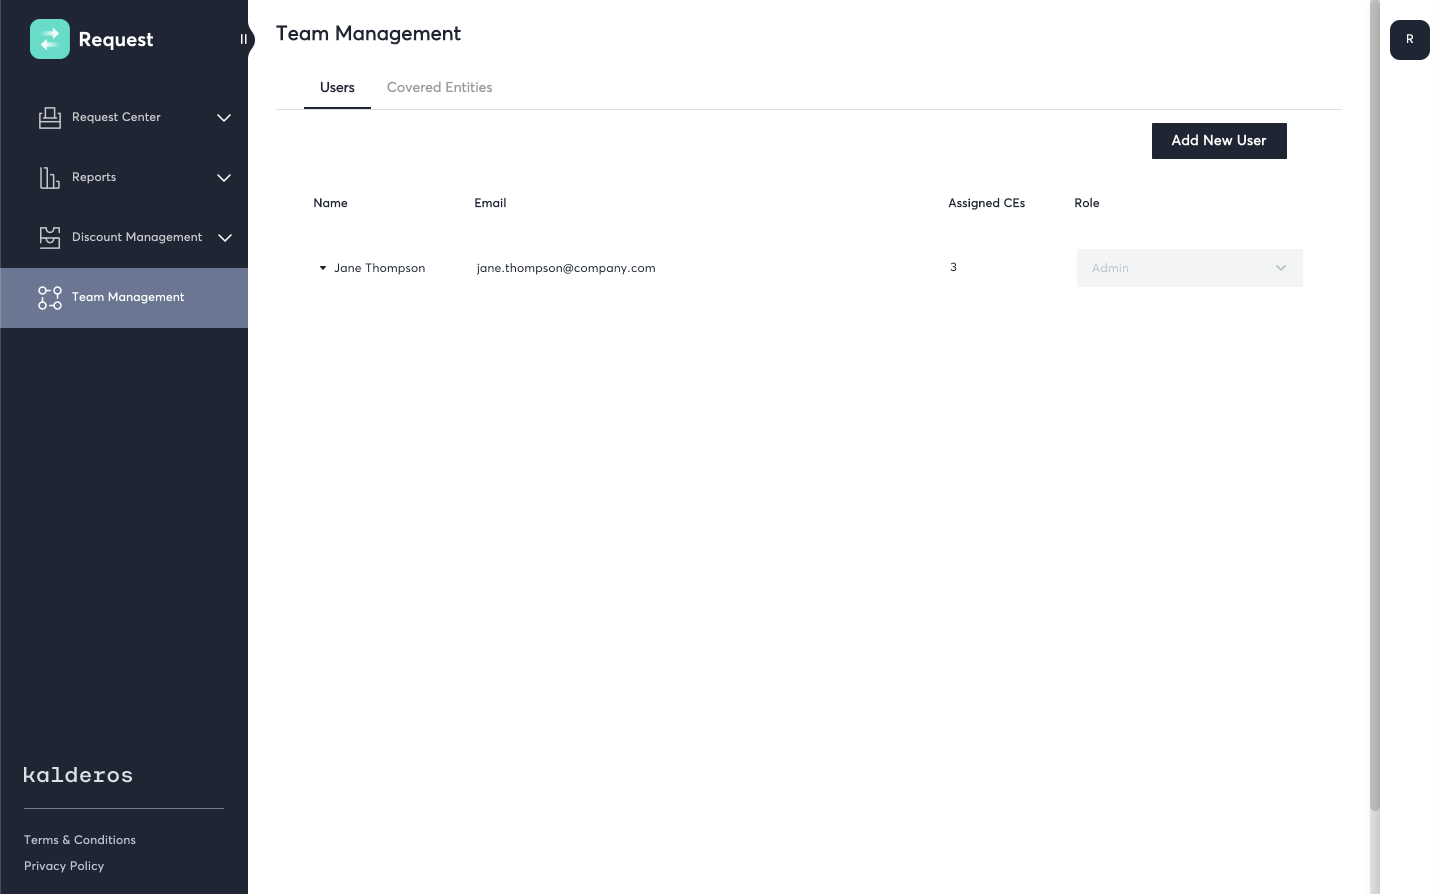Open Discount Management menu item
The image size is (1440, 894).
point(124,238)
